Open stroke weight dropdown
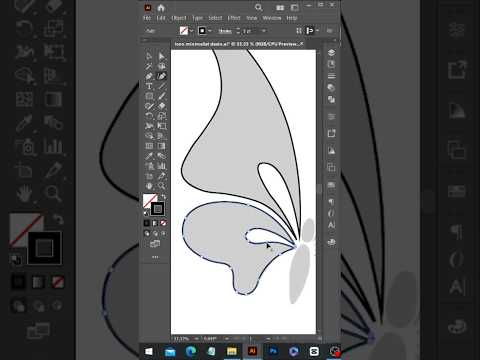The height and width of the screenshot is (360, 480). (x=264, y=31)
